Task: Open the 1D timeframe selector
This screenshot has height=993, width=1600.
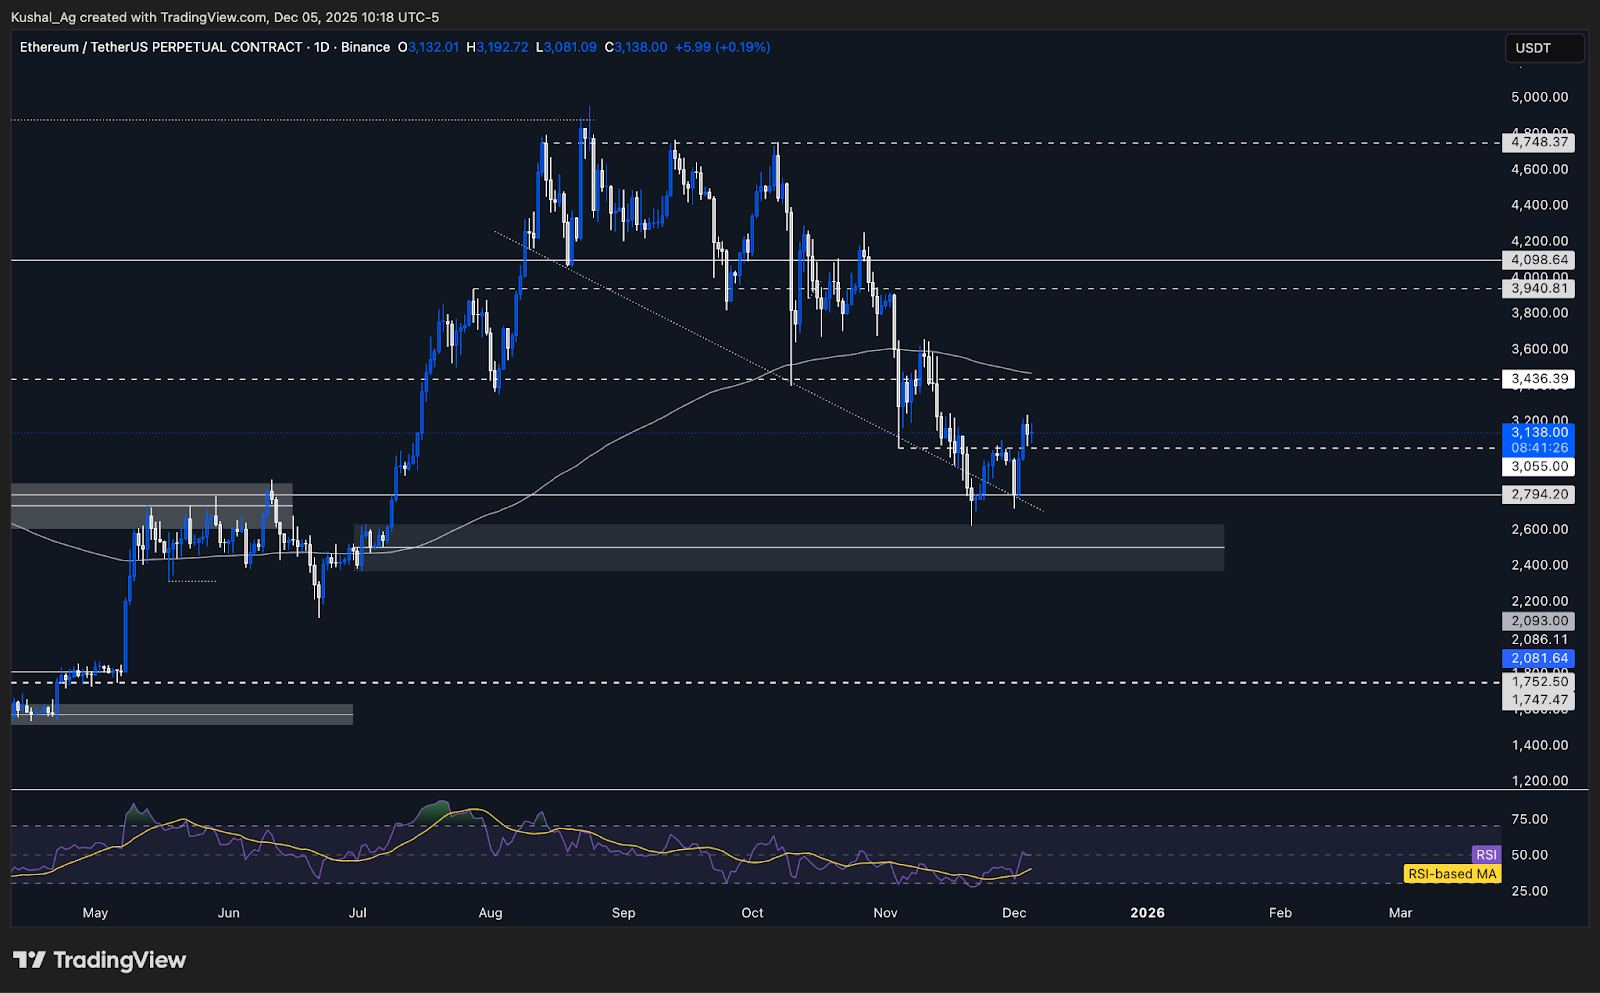Action: (323, 47)
